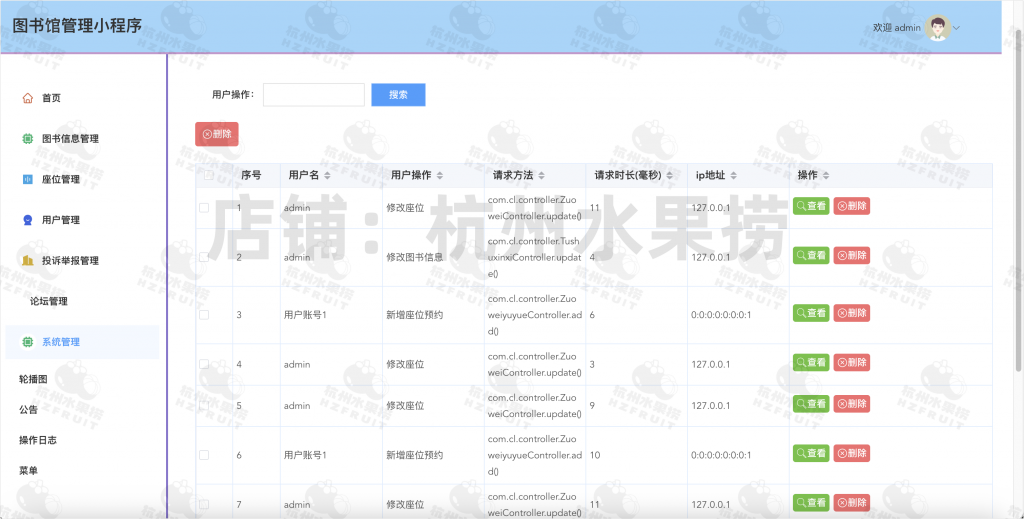The height and width of the screenshot is (519, 1024).
Task: Delete row 6 log entry
Action: (852, 453)
